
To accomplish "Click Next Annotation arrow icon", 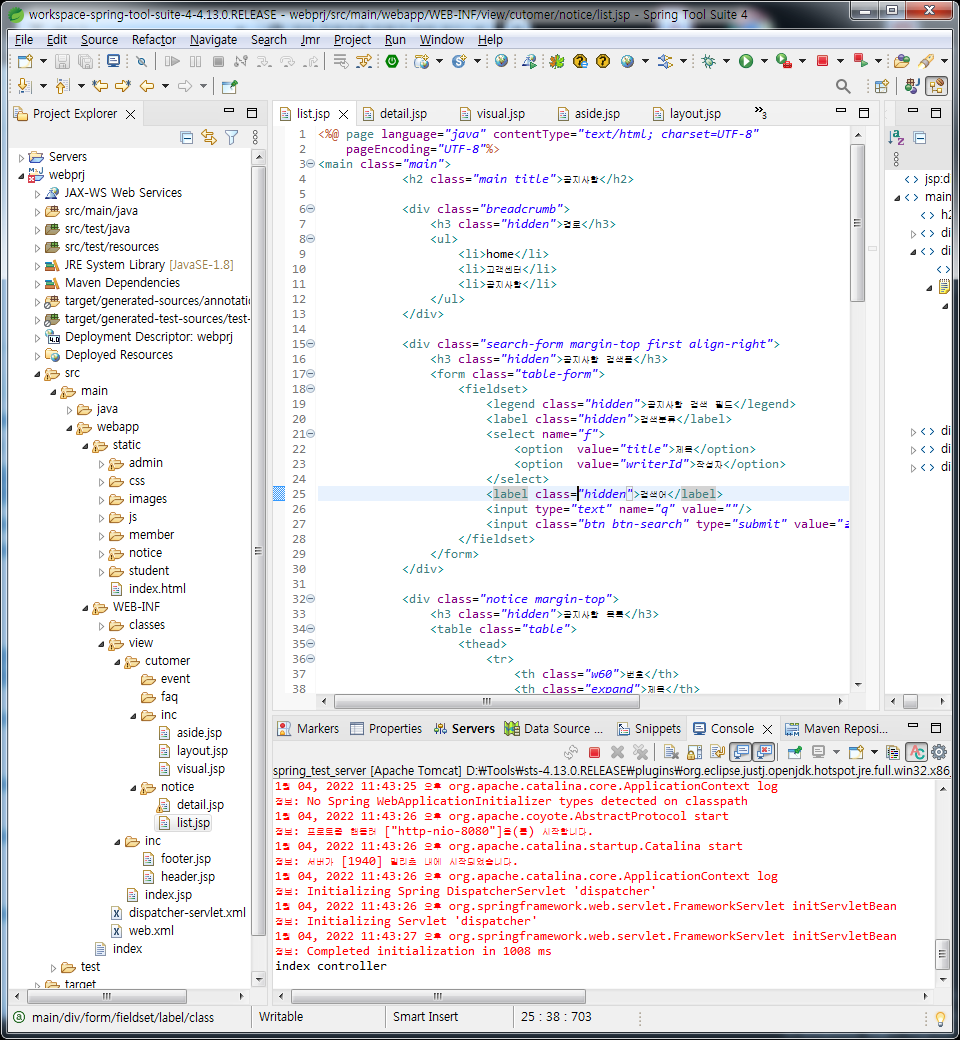I will click(x=24, y=86).
